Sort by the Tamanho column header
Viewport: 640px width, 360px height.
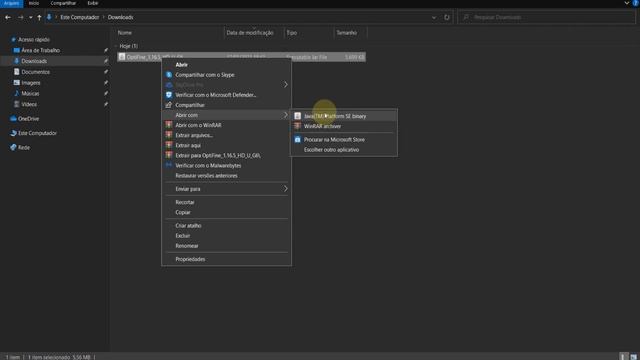347,33
